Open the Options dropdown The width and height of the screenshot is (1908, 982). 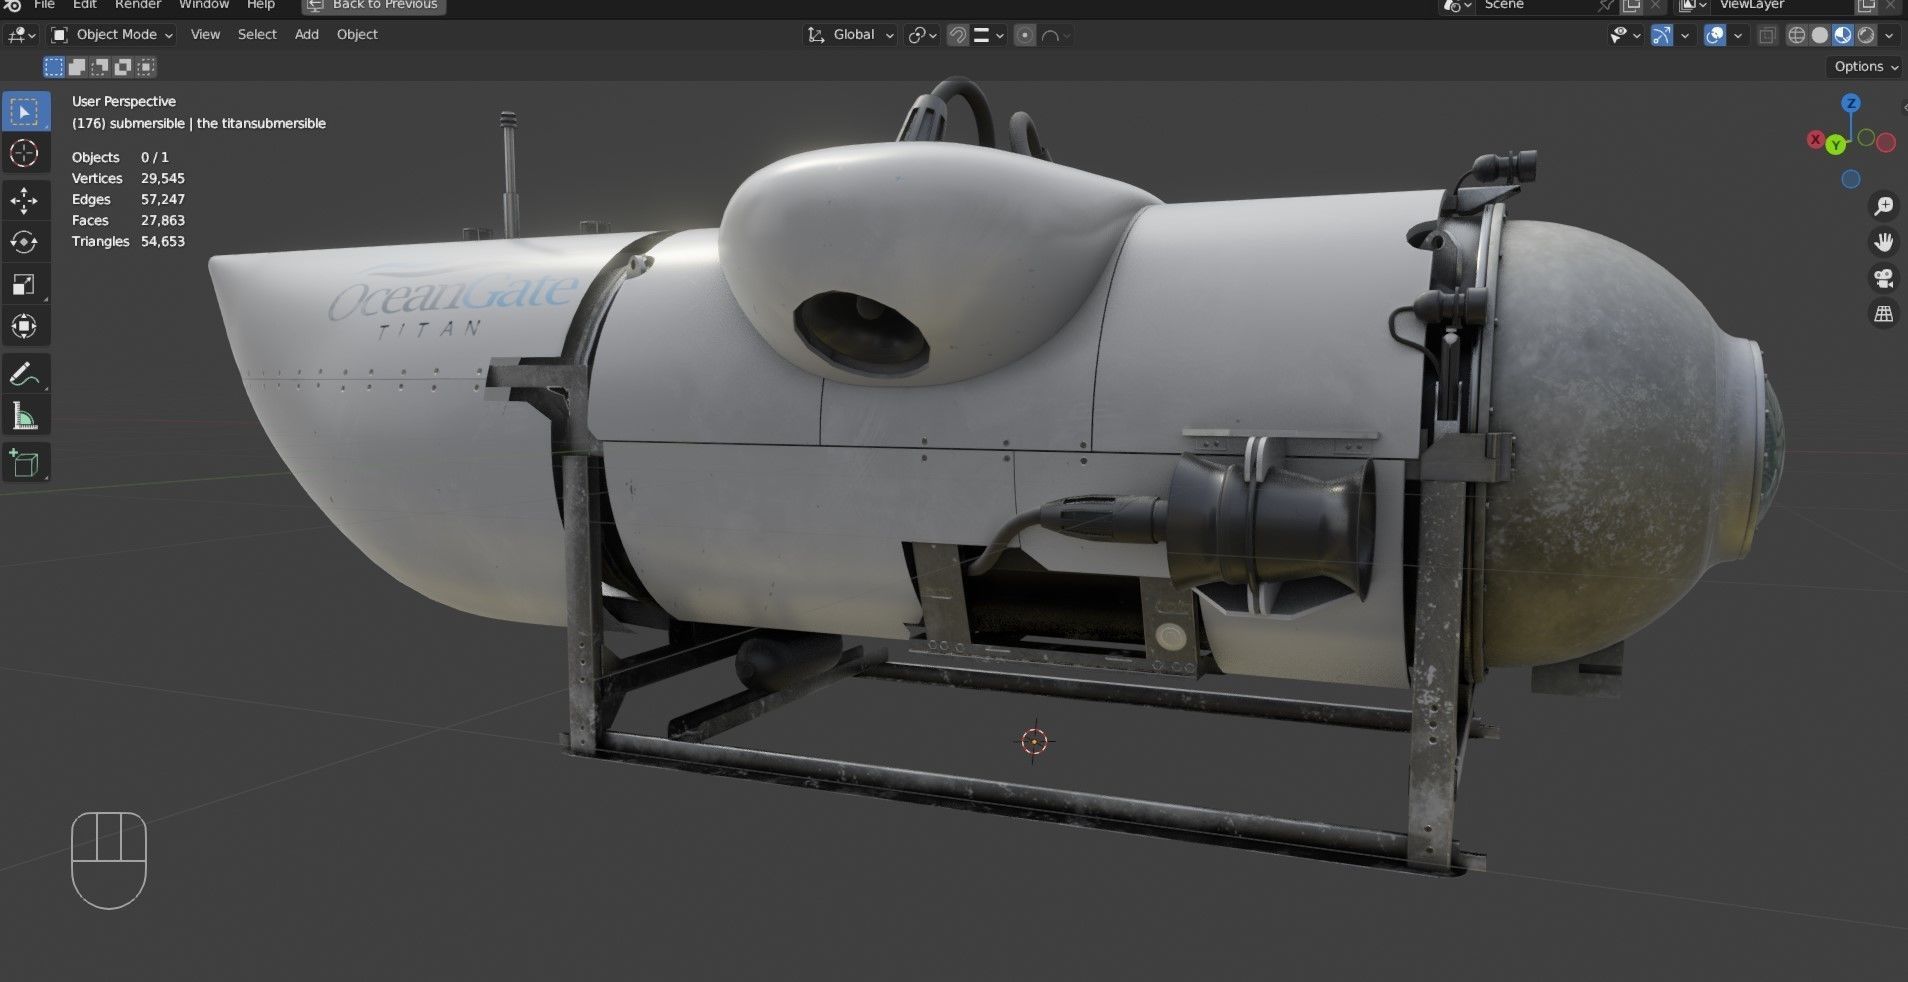(1865, 66)
